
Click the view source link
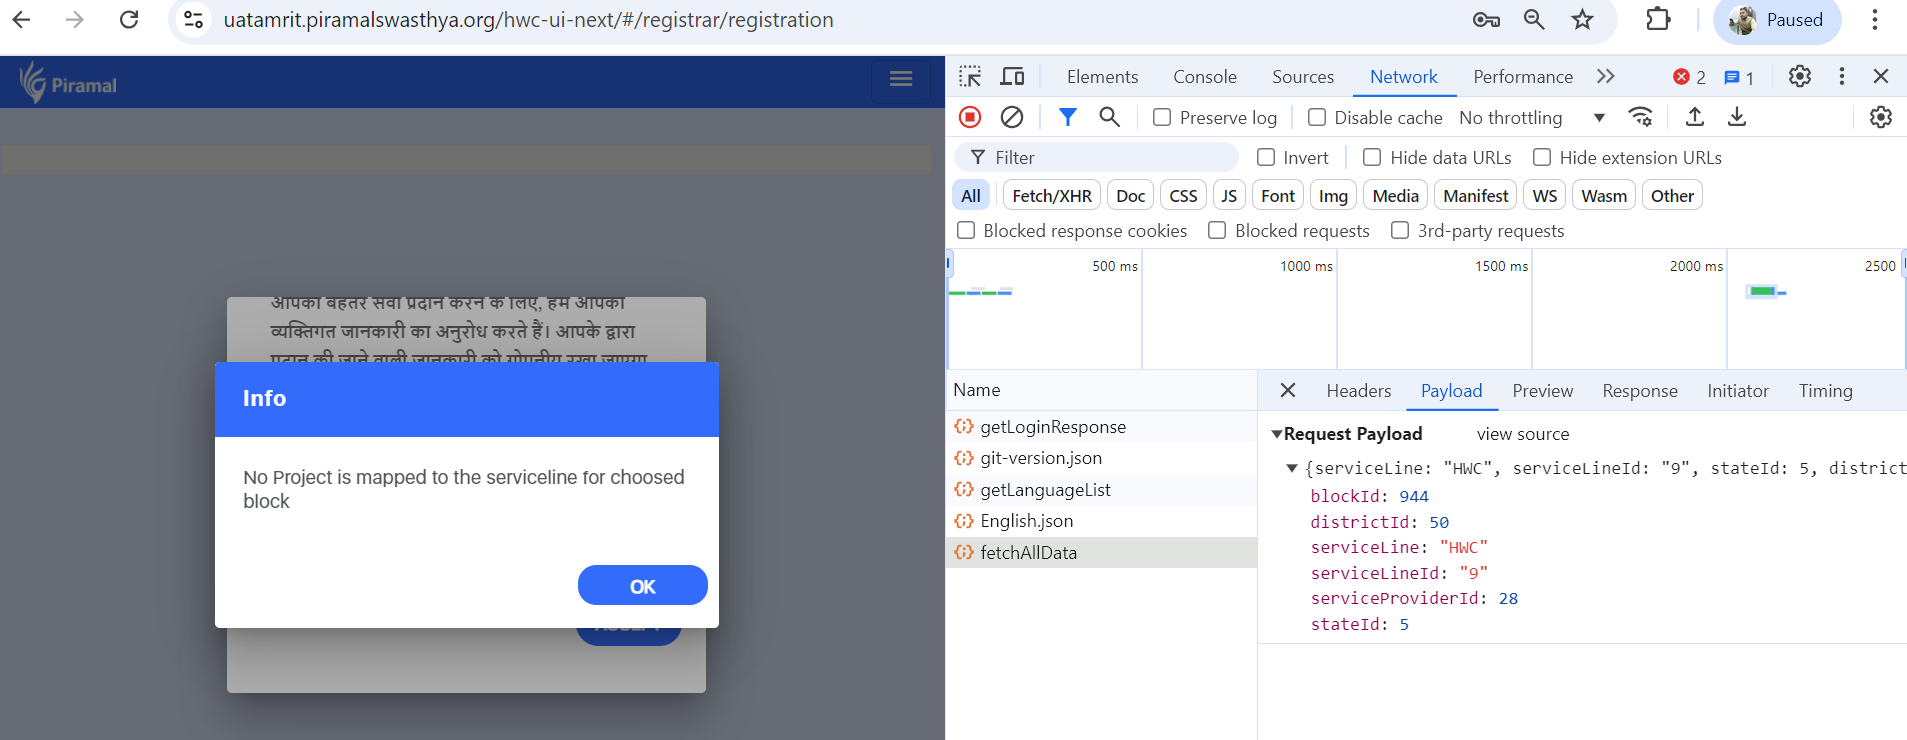coord(1522,434)
